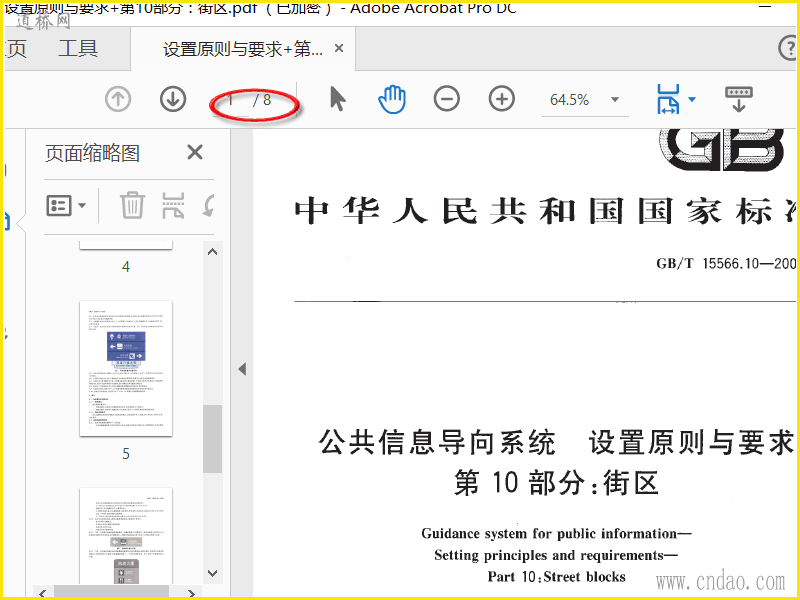The width and height of the screenshot is (800, 600).
Task: Click the scrolling mode keyboard icon
Action: click(x=738, y=99)
